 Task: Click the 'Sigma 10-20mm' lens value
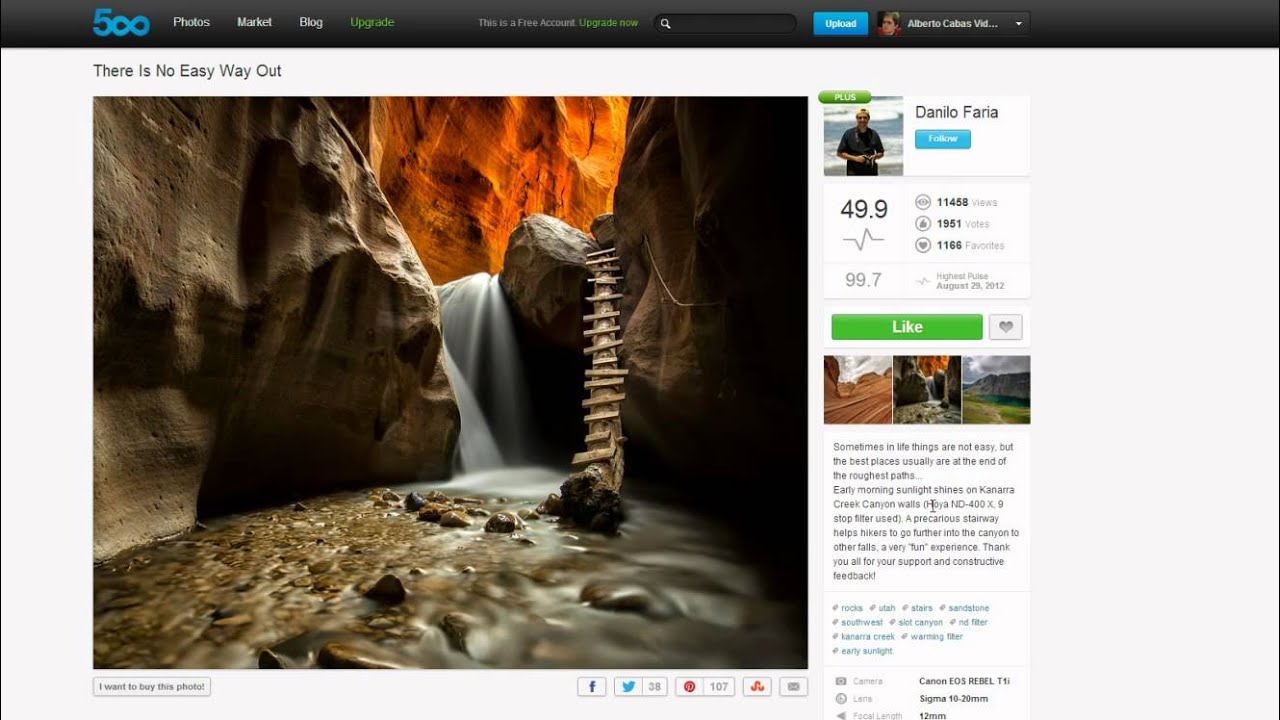pos(953,698)
